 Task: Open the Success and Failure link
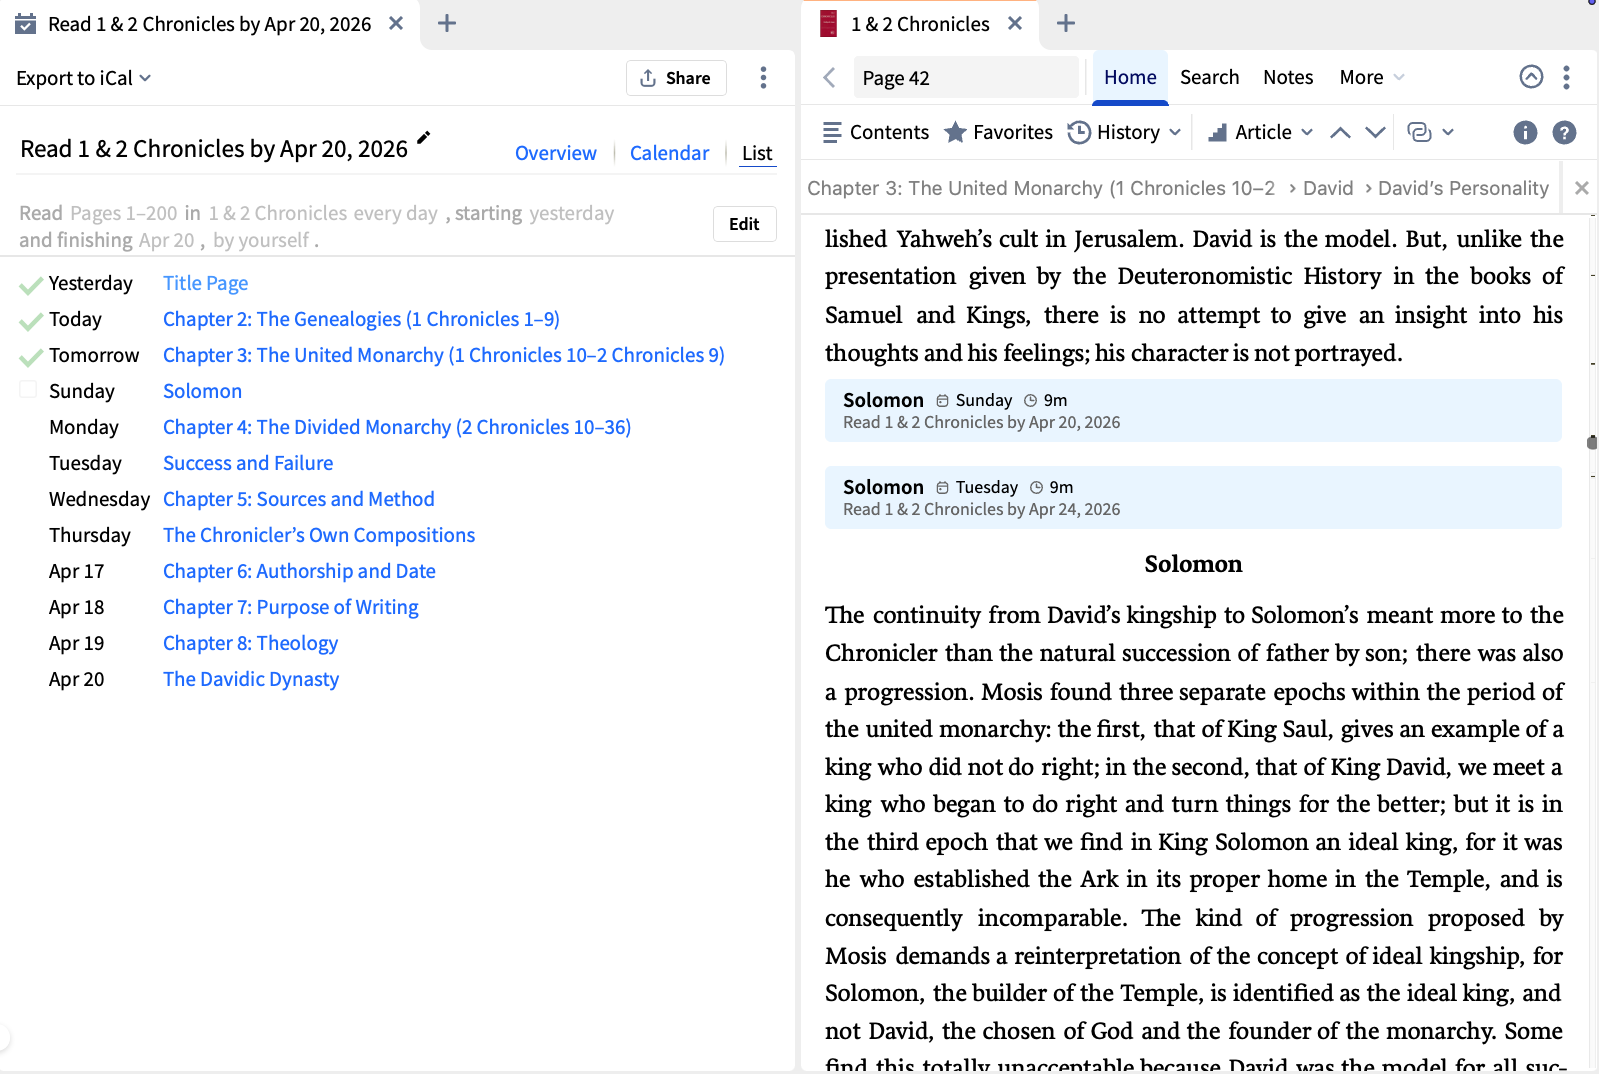click(248, 463)
